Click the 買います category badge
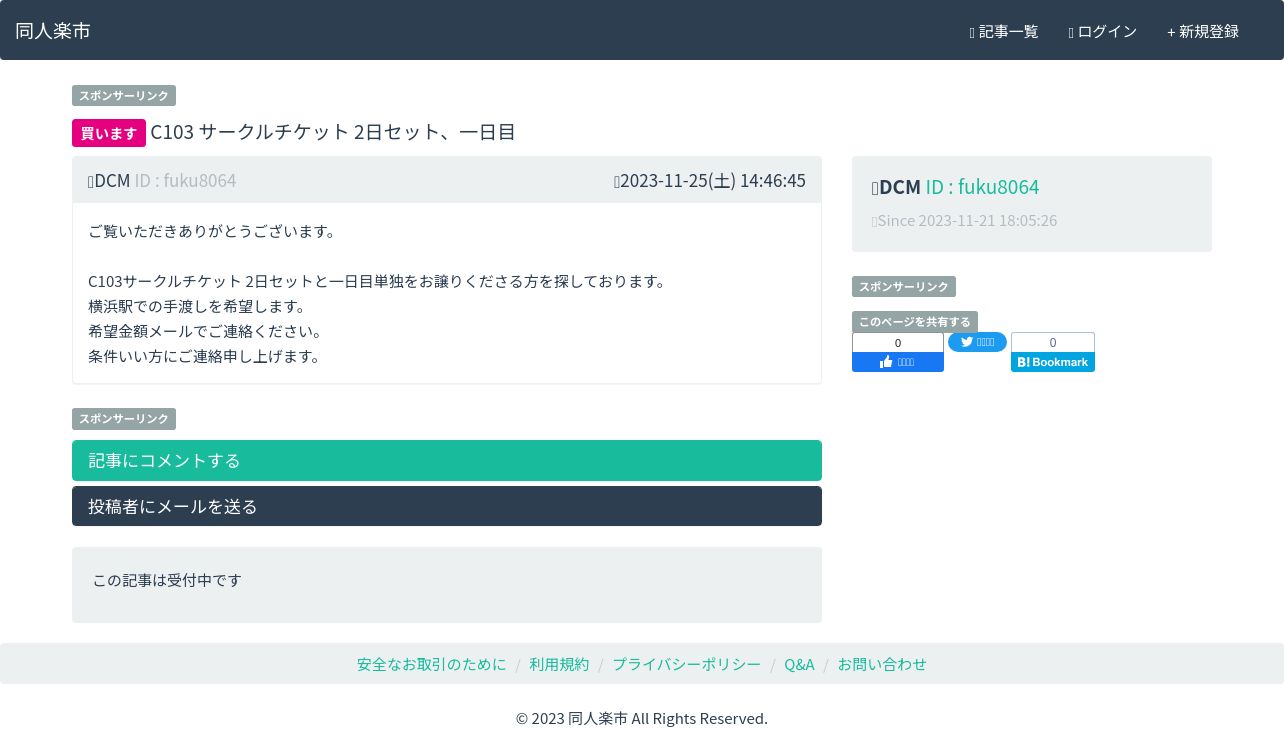The height and width of the screenshot is (730, 1284). click(109, 133)
